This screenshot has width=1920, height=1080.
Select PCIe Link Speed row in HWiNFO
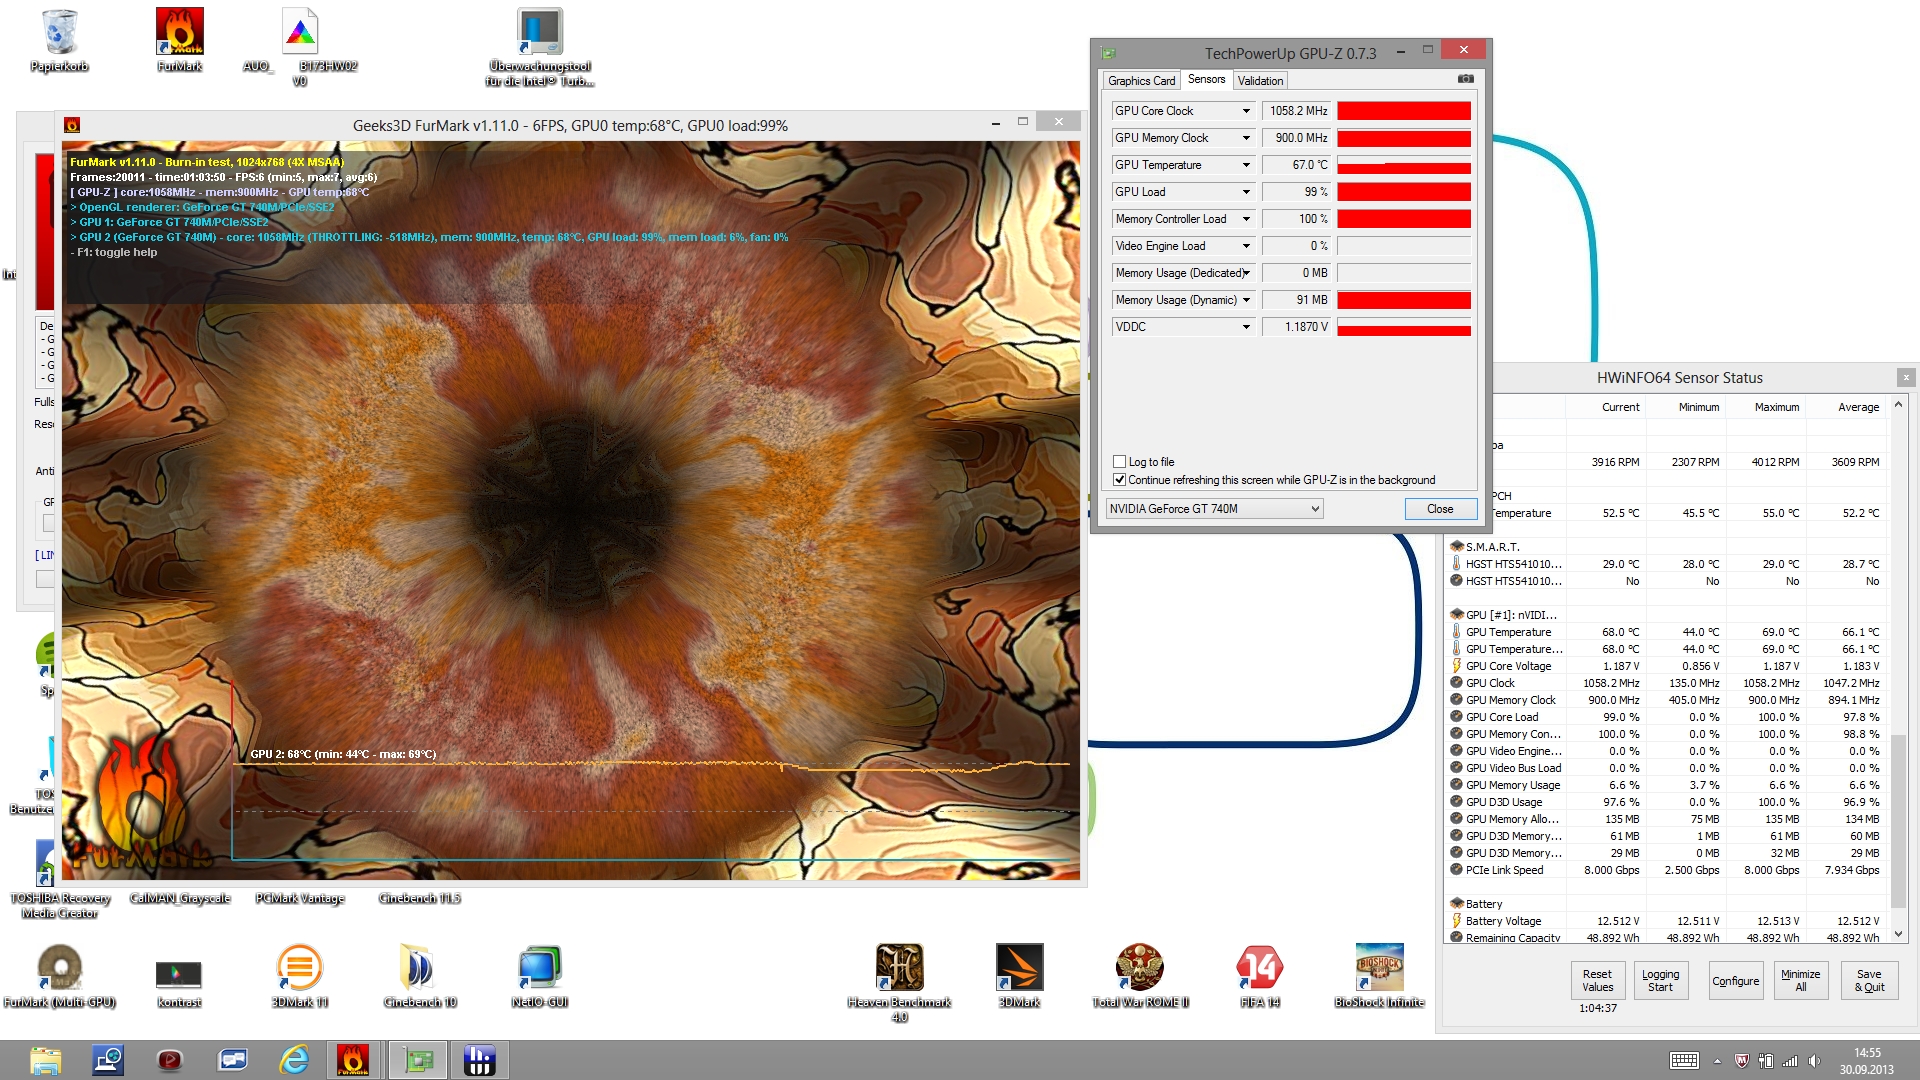coord(1666,870)
